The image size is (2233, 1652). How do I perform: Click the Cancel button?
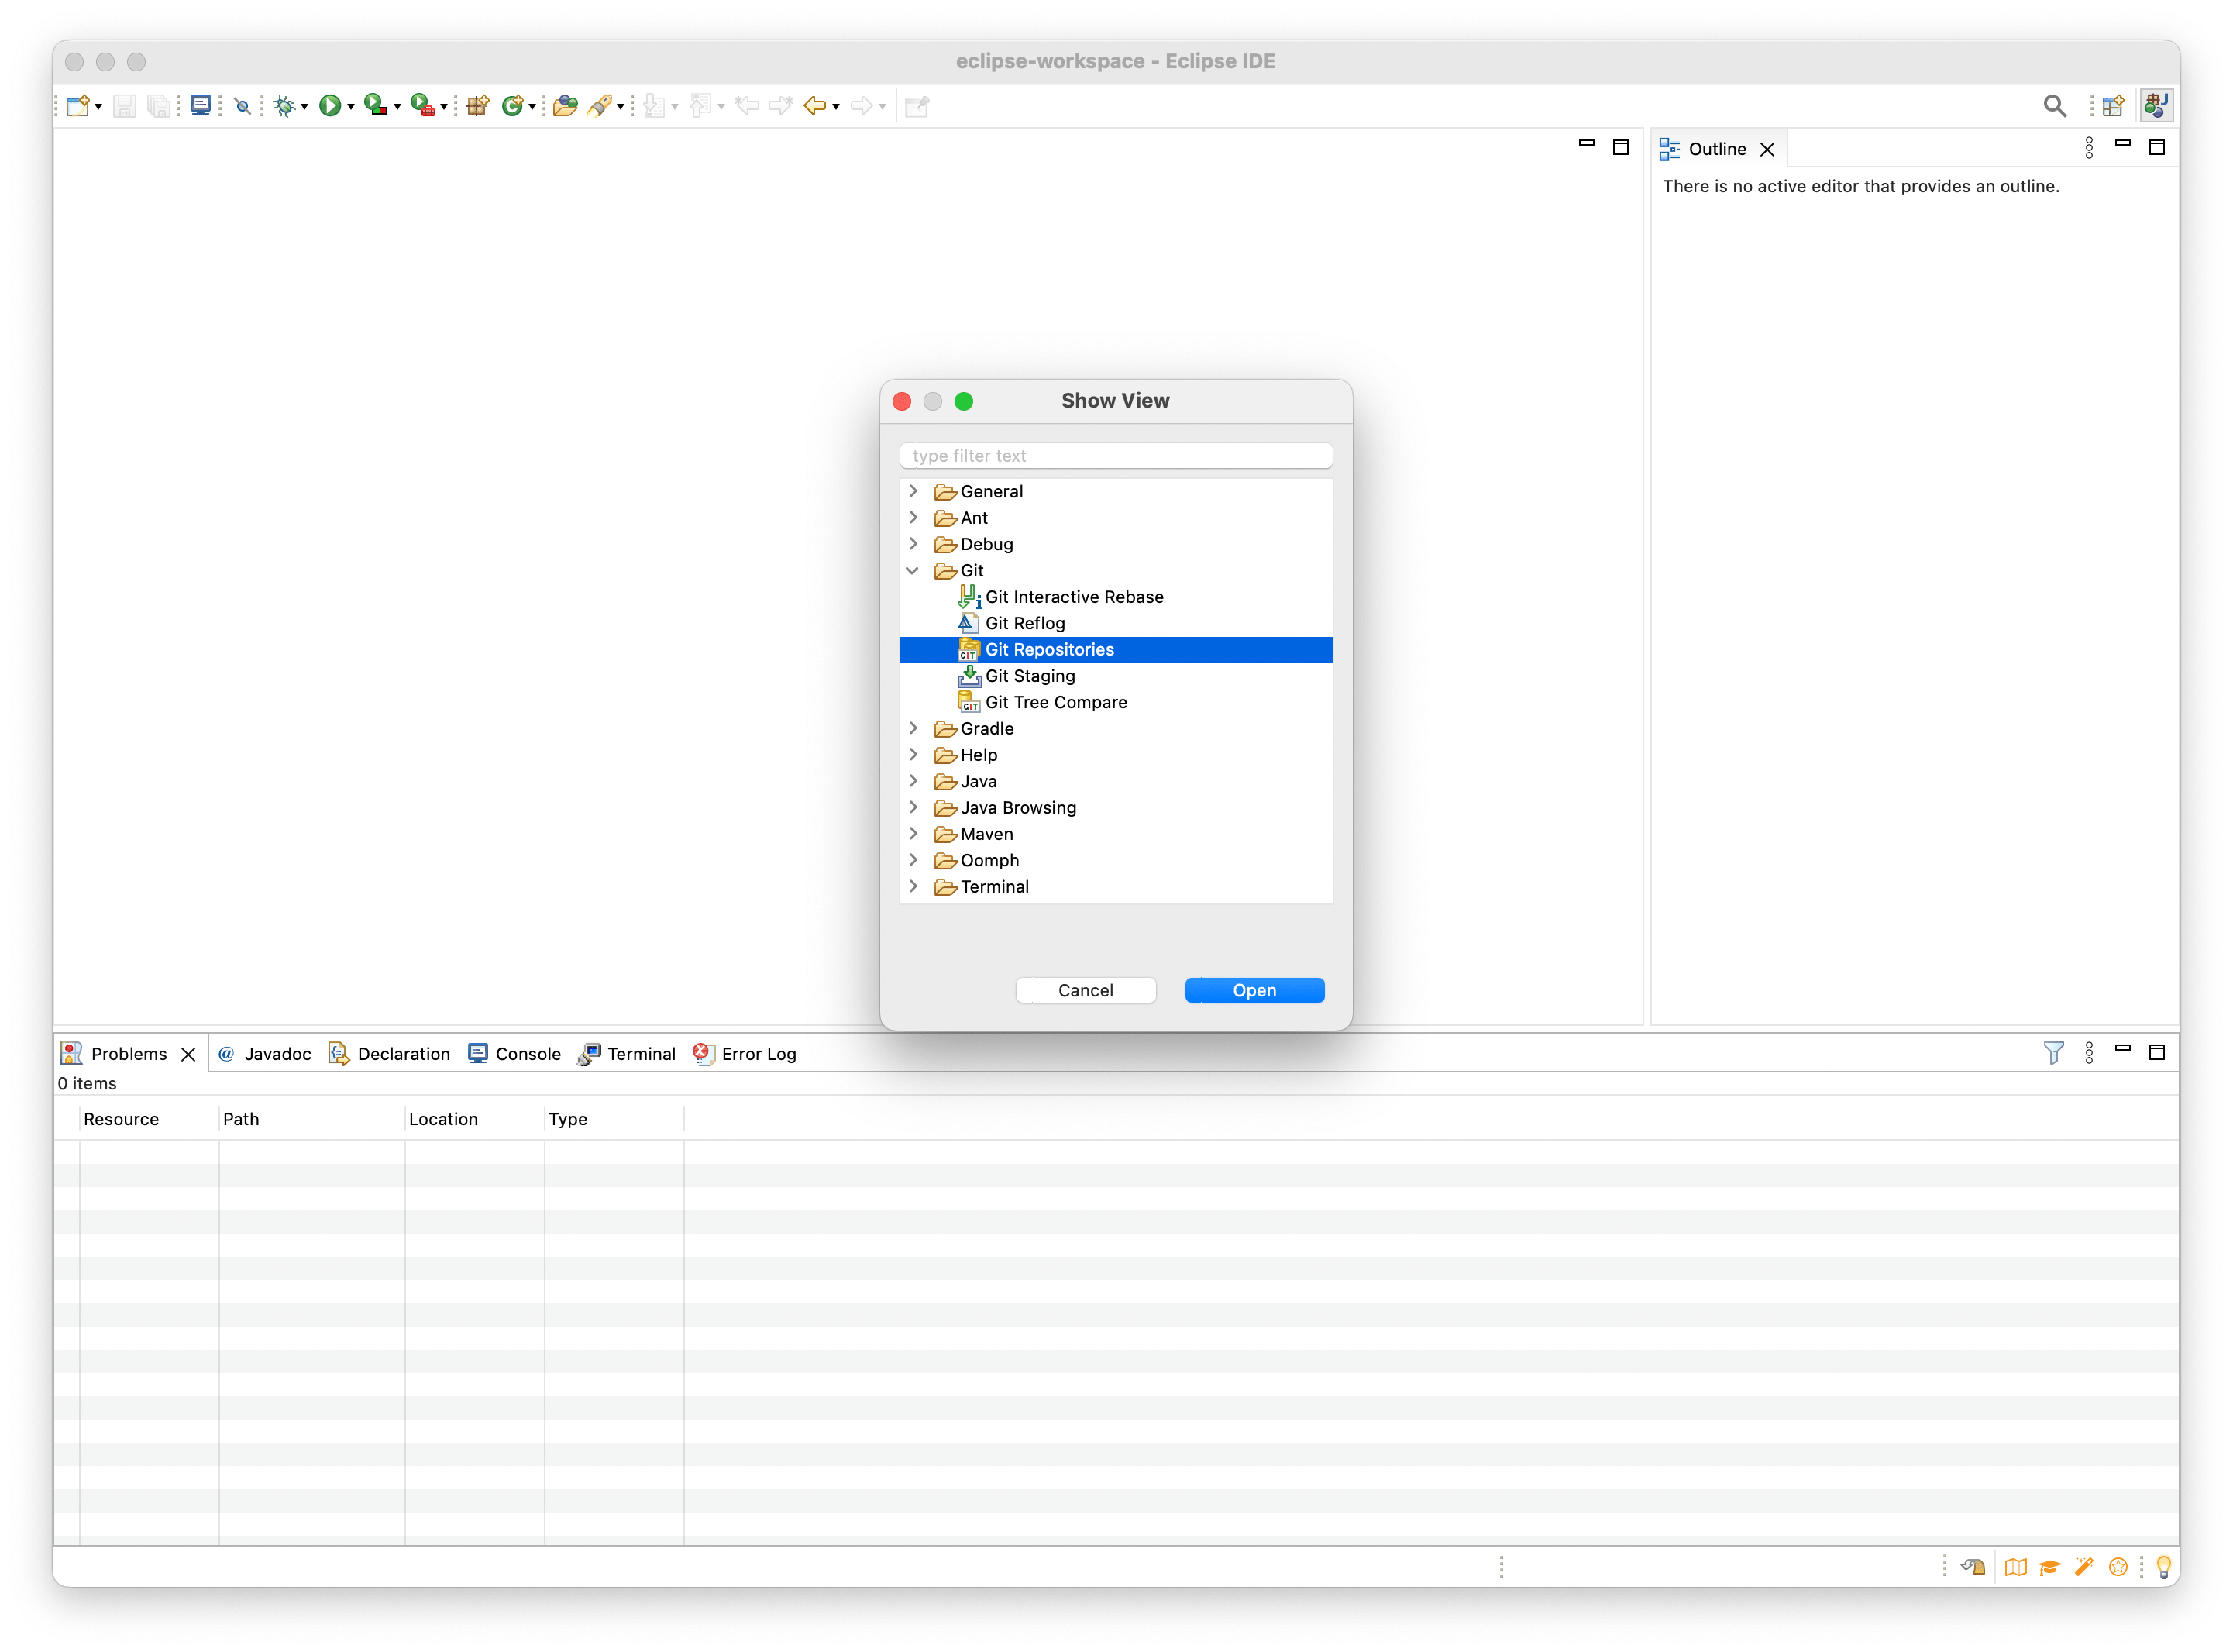pos(1086,990)
